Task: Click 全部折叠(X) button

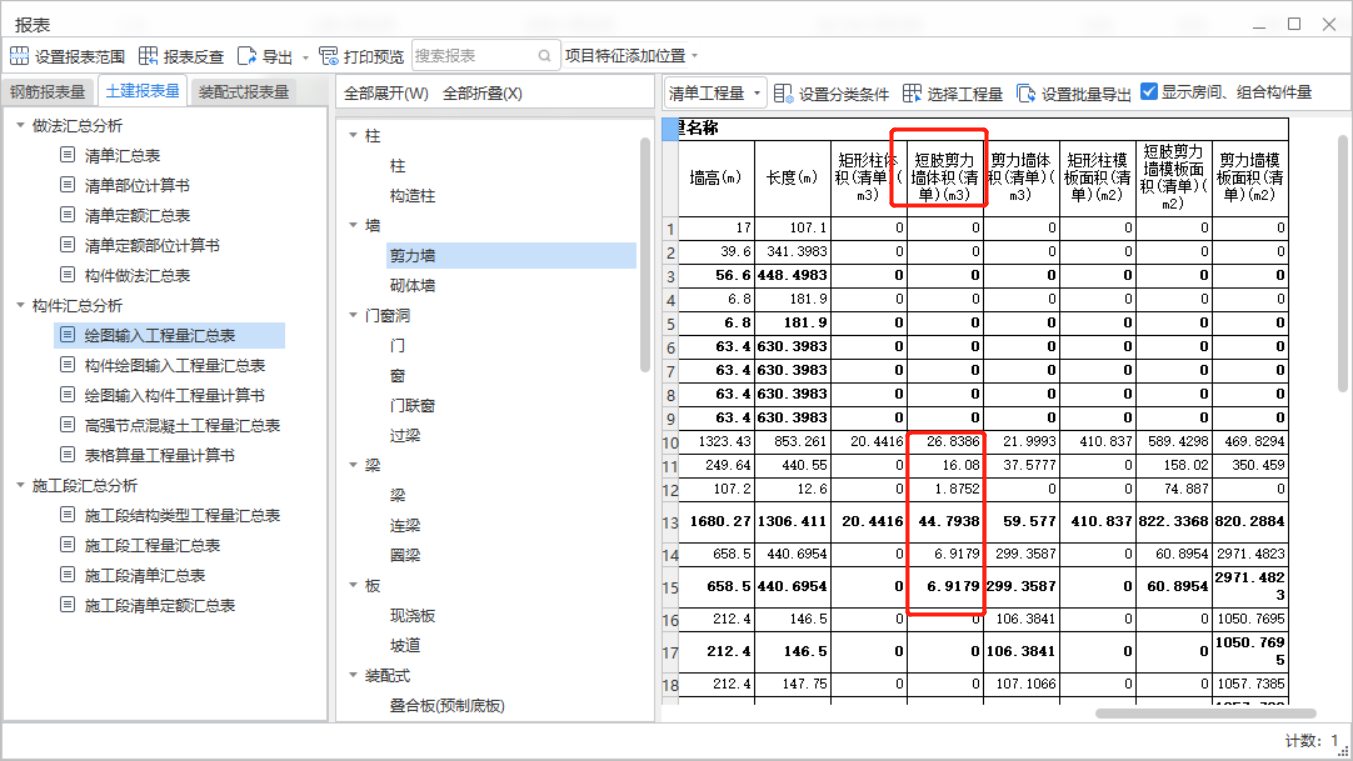Action: tap(482, 93)
